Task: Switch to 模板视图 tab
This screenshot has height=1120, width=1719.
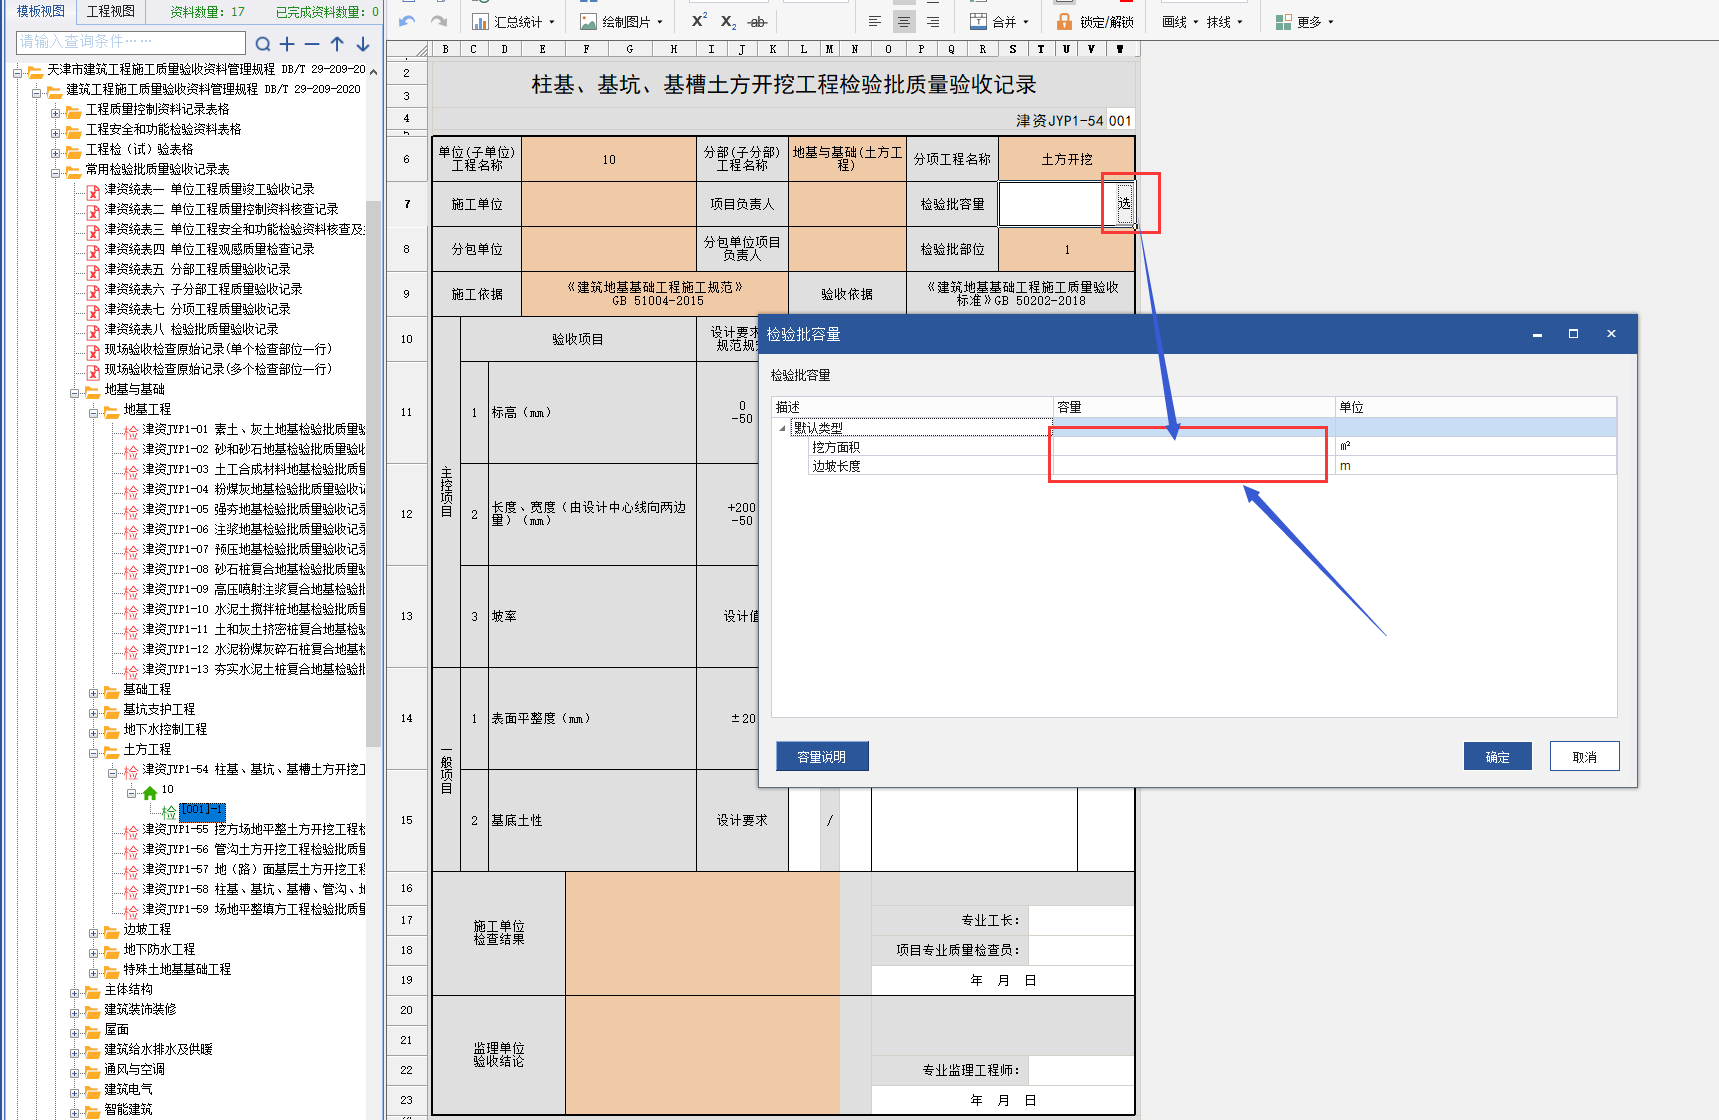Action: coord(41,11)
